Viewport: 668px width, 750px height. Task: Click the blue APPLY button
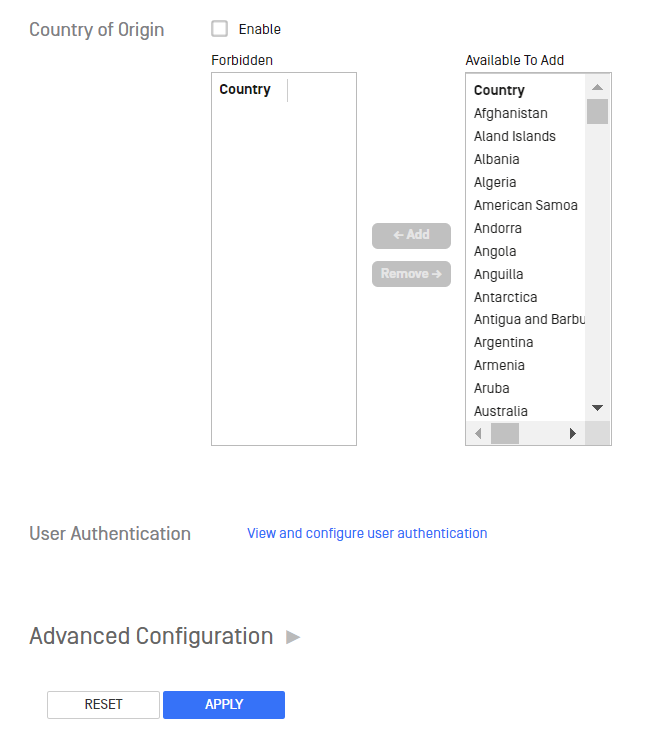click(224, 705)
